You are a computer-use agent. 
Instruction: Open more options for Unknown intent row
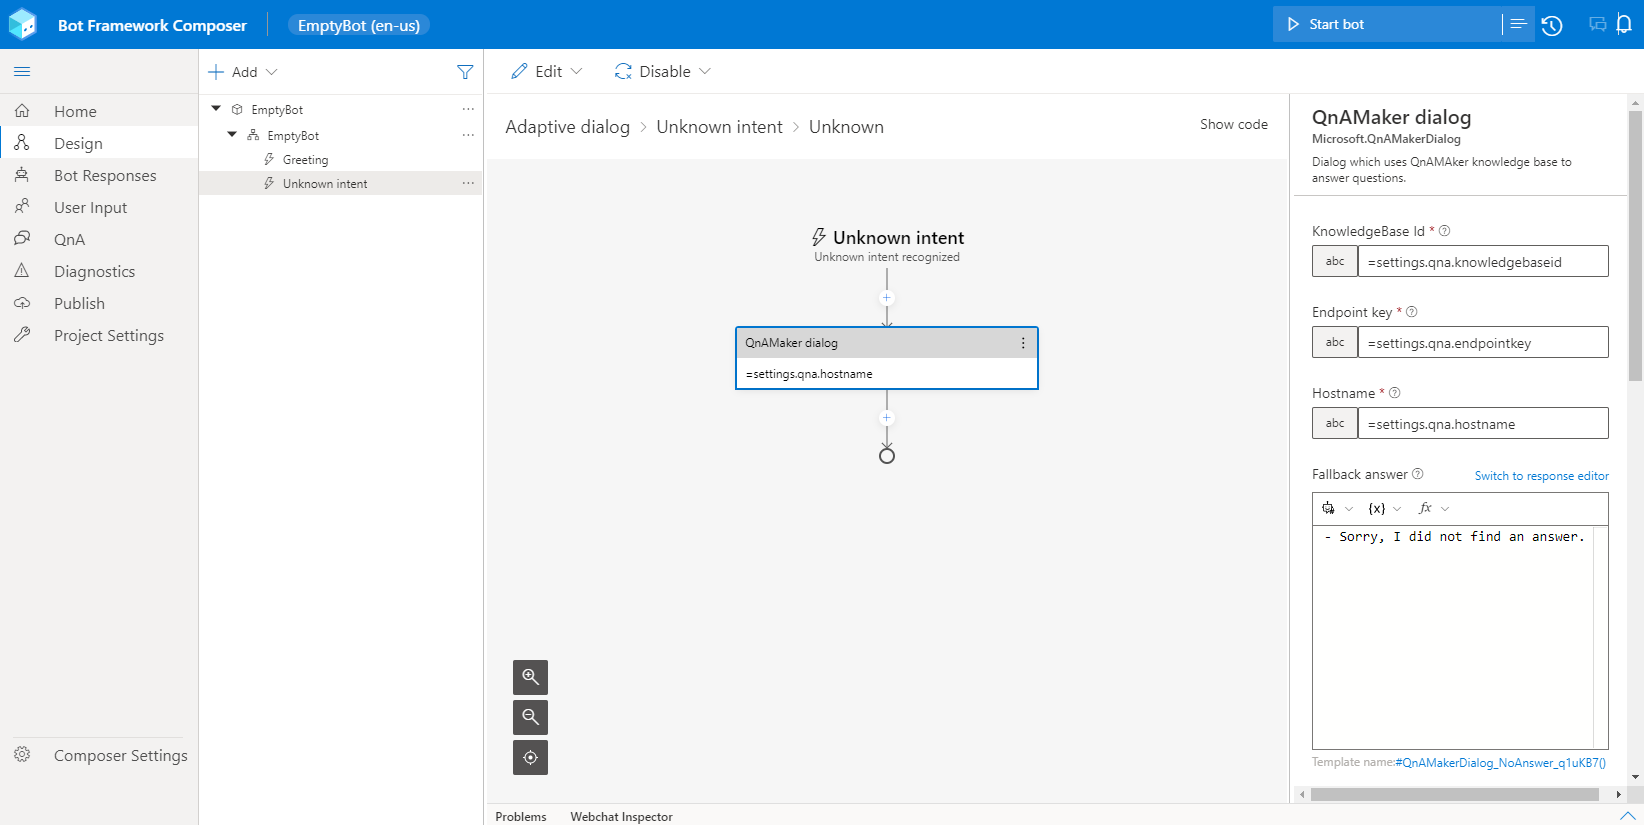coord(468,183)
